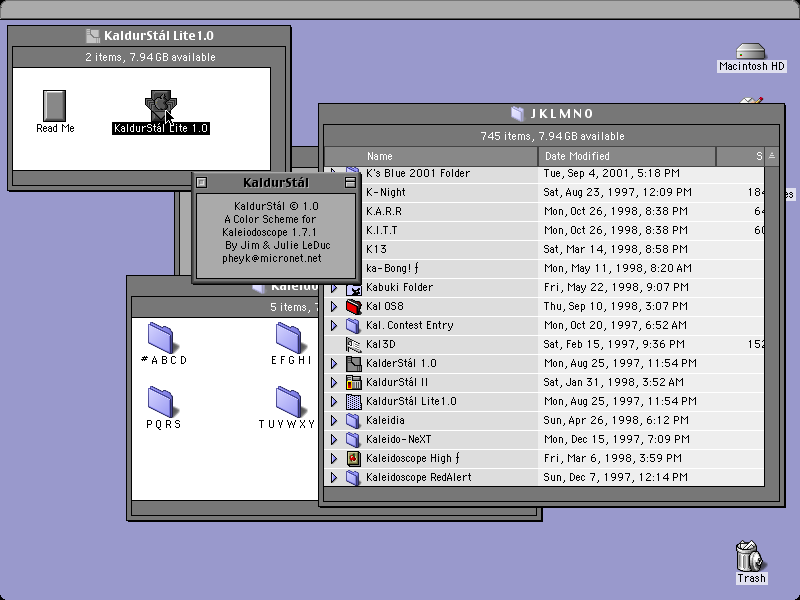The image size is (800, 600).
Task: Click the date Sun, Dec 7, 1997, 12:14 PM
Action: coord(615,478)
